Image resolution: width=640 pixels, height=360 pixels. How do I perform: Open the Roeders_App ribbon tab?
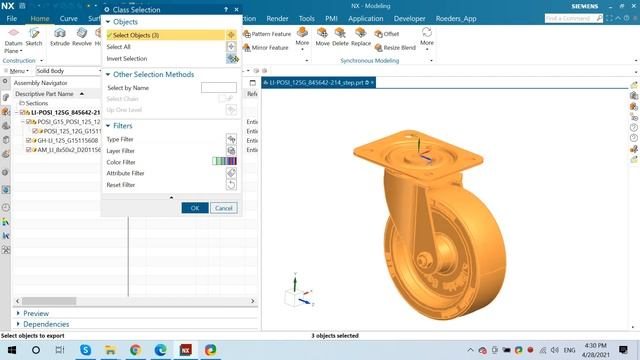pos(456,18)
